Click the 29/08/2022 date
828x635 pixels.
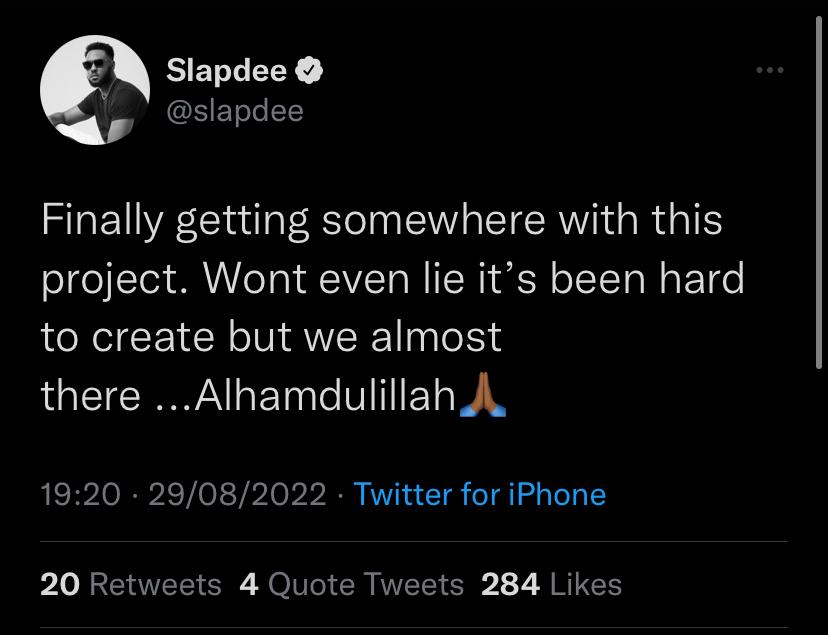tap(236, 494)
